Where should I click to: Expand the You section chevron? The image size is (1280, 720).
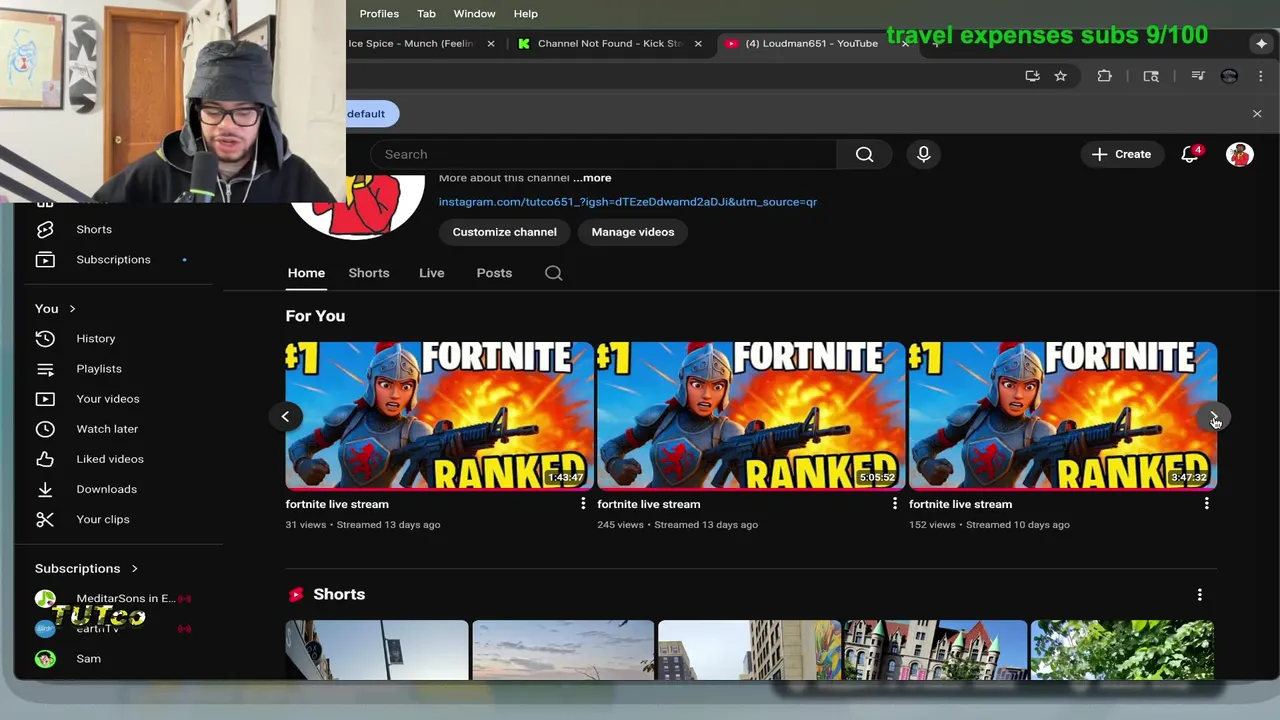click(x=72, y=309)
